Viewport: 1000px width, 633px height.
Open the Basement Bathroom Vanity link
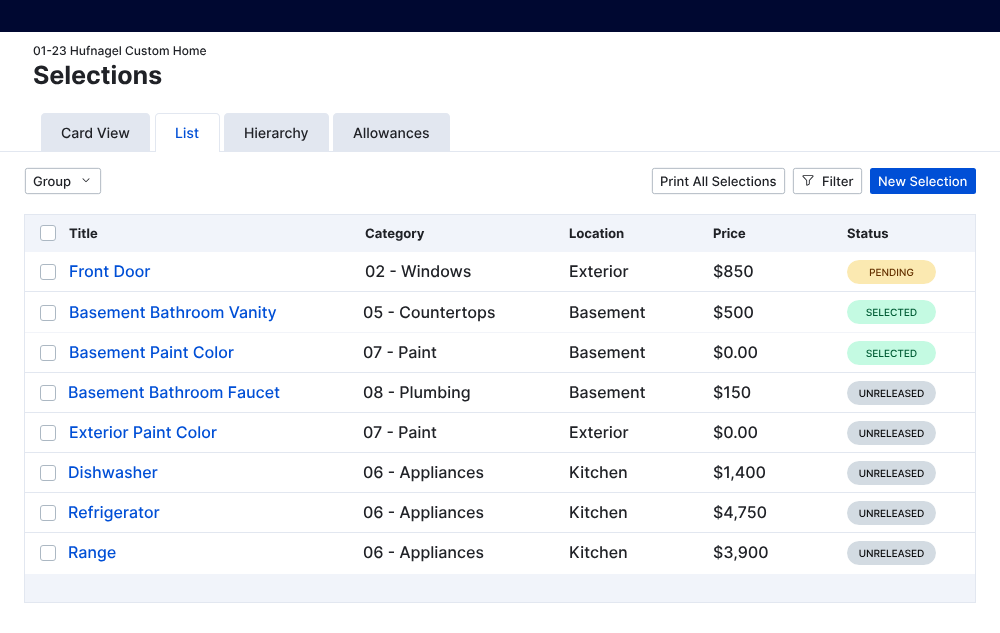[172, 312]
